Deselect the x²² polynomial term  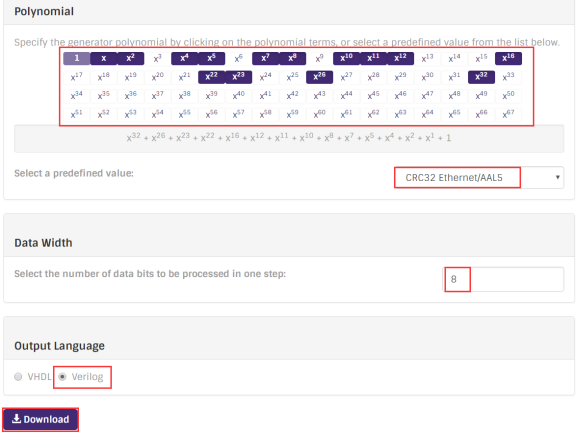tap(212, 77)
